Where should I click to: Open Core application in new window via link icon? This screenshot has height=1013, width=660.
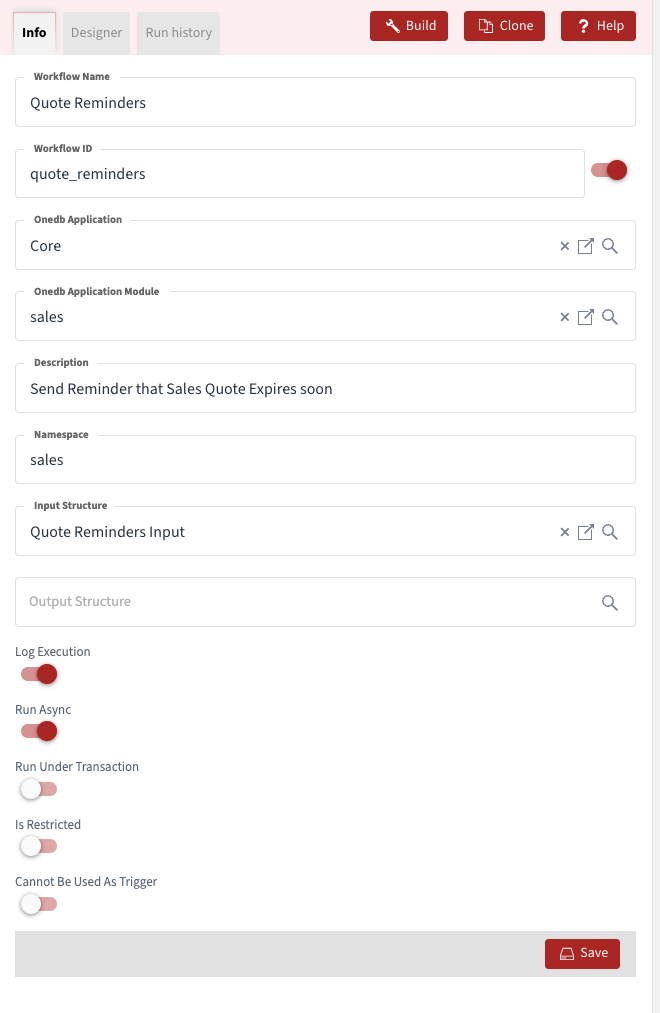click(586, 245)
